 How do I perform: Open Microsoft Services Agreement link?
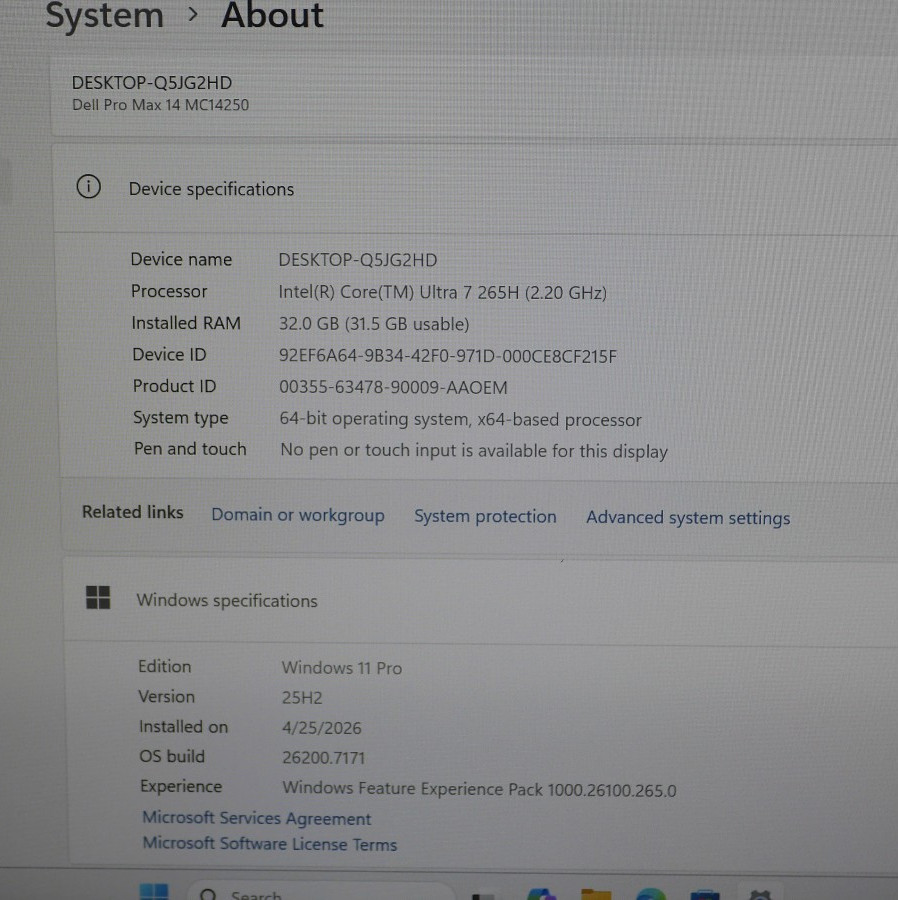[256, 818]
